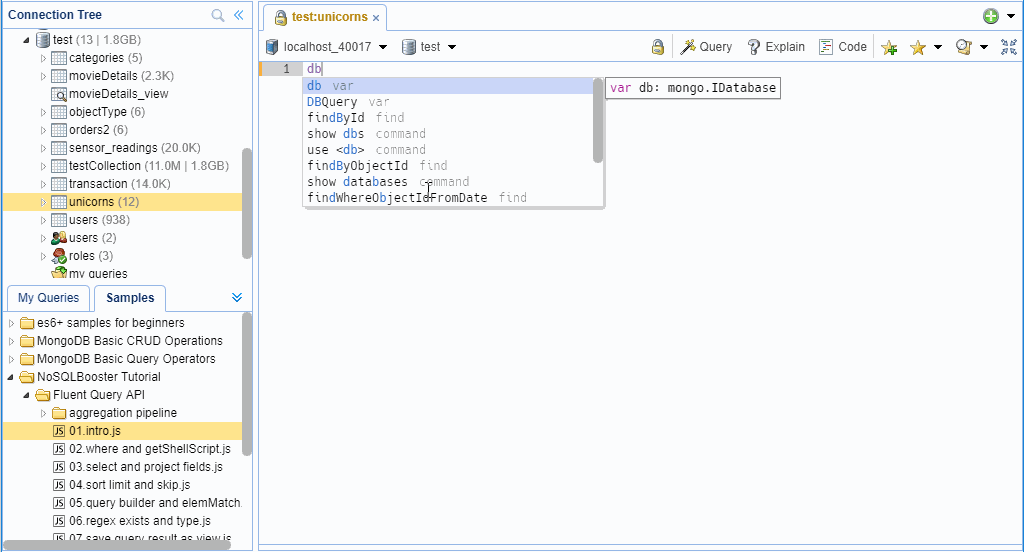Run the Query wand button
Image resolution: width=1024 pixels, height=552 pixels.
(706, 47)
